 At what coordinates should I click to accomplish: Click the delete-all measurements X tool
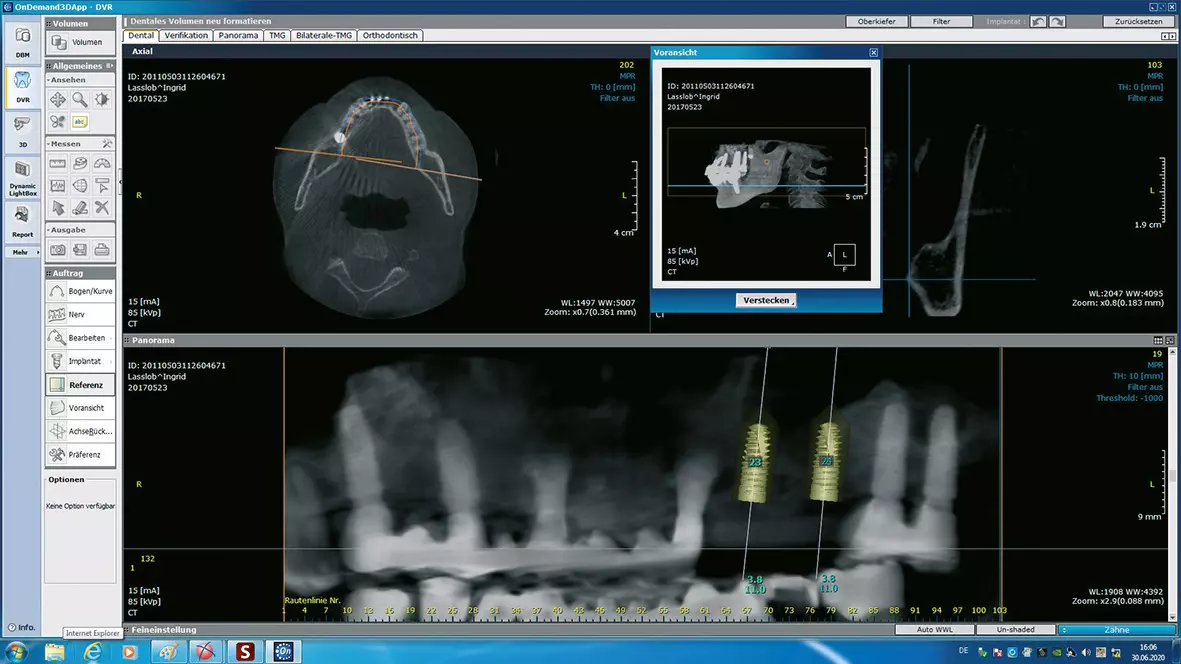tap(102, 207)
